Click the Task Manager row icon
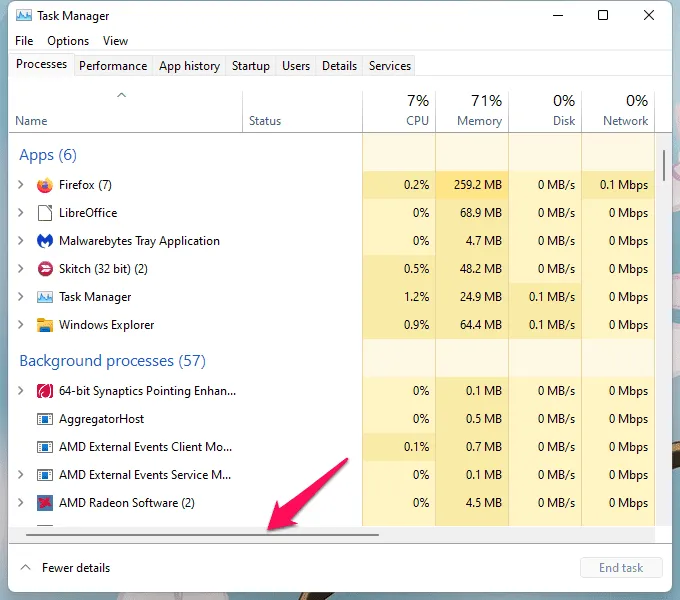The width and height of the screenshot is (680, 600). [x=45, y=297]
